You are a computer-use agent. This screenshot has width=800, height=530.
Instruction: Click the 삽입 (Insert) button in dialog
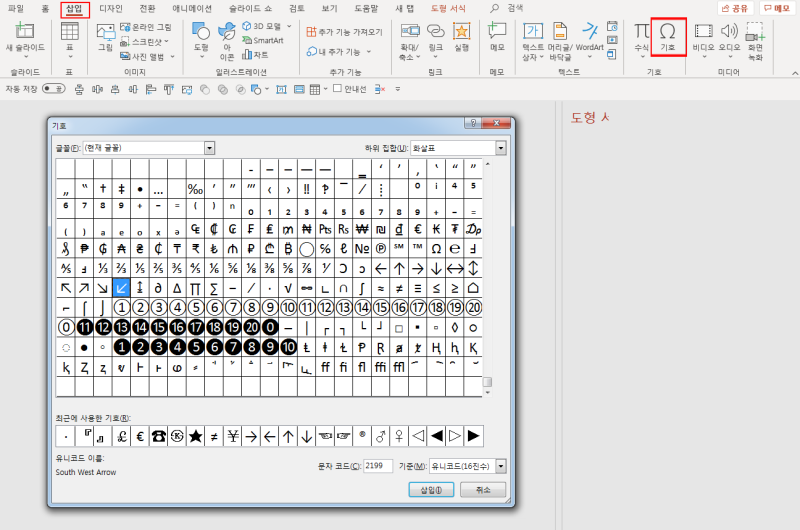pos(431,490)
